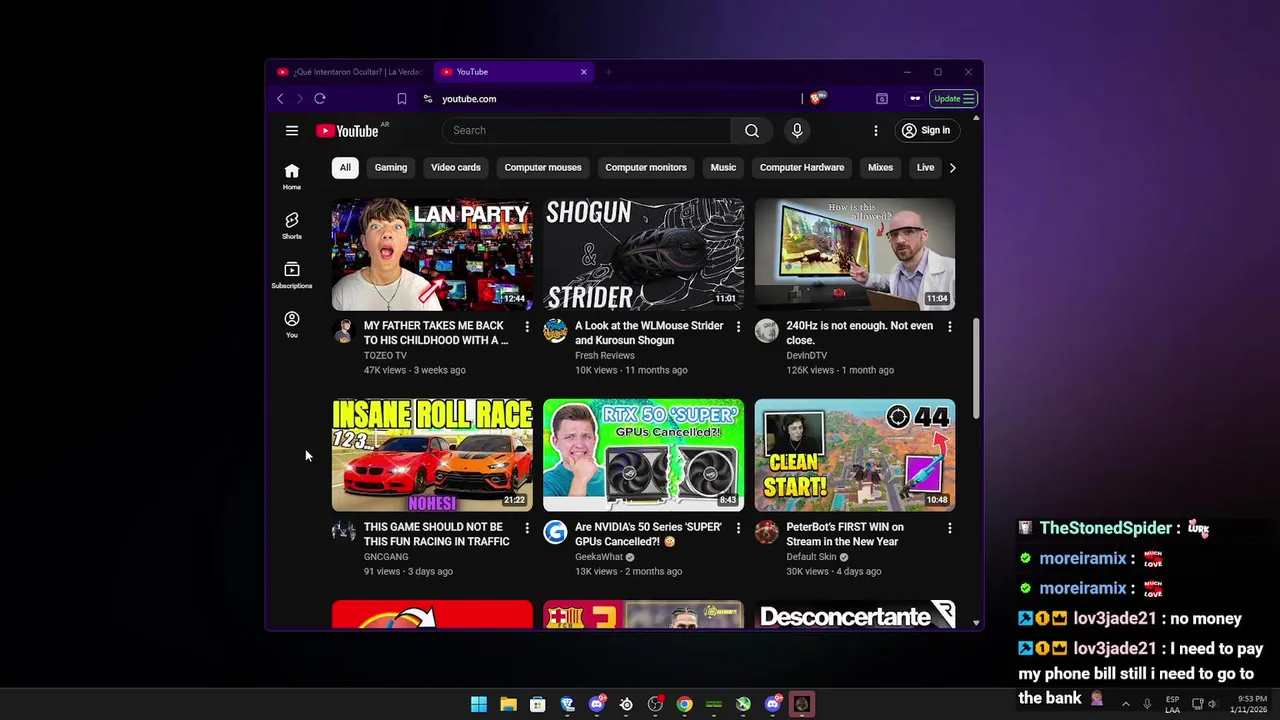Select the Computer mouses filter chip
This screenshot has height=720, width=1280.
pos(543,168)
